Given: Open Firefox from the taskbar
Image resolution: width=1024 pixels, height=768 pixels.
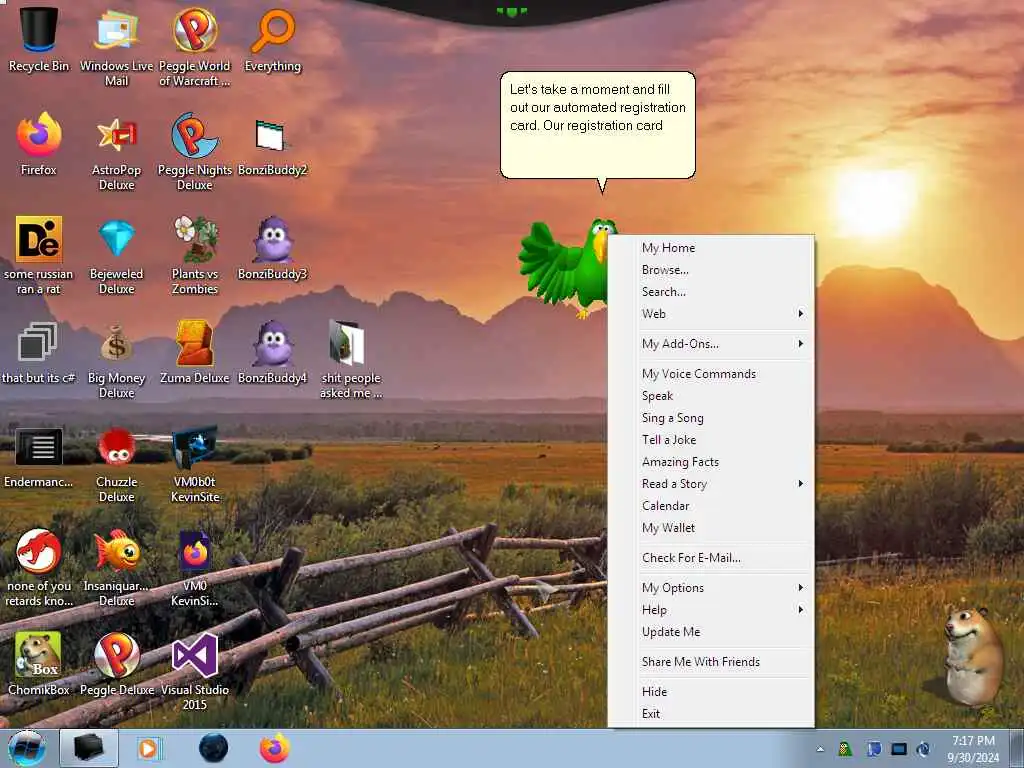Looking at the screenshot, I should 275,748.
